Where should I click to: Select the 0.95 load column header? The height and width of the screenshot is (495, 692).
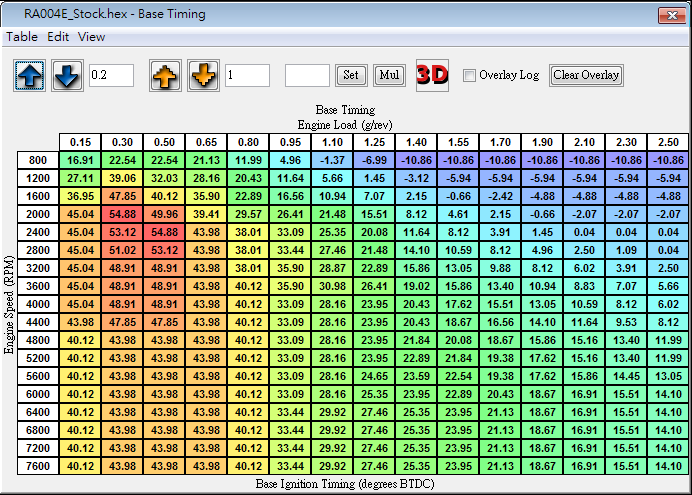coord(290,142)
